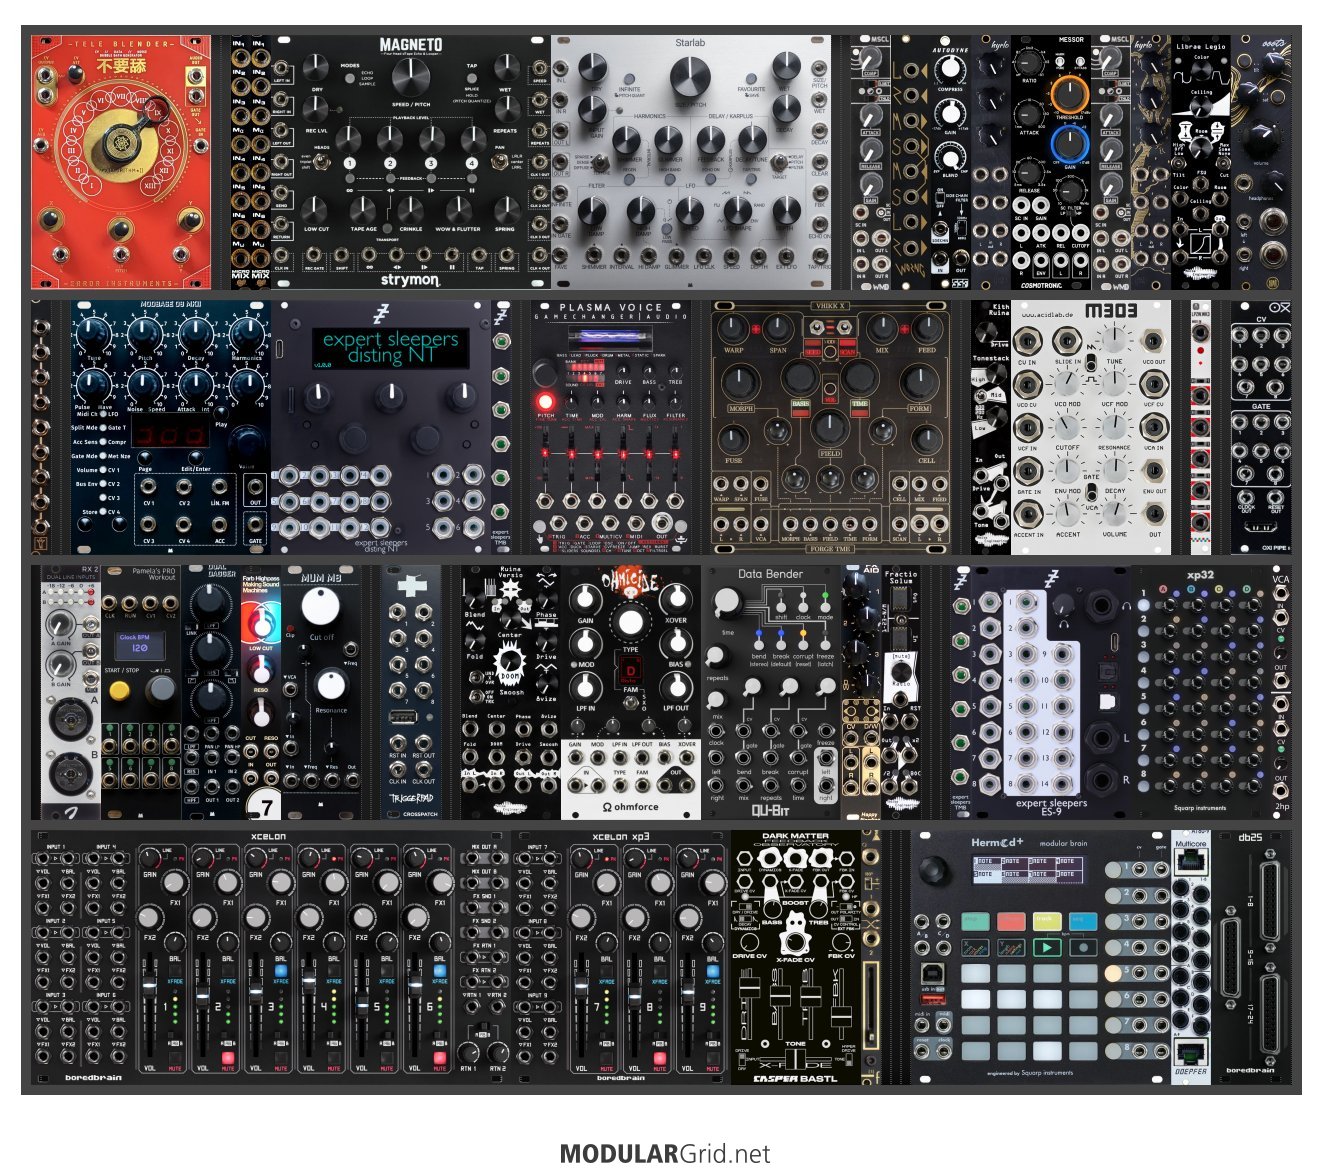Click the green pad on Hermod+
The image size is (1332, 1175).
976,920
